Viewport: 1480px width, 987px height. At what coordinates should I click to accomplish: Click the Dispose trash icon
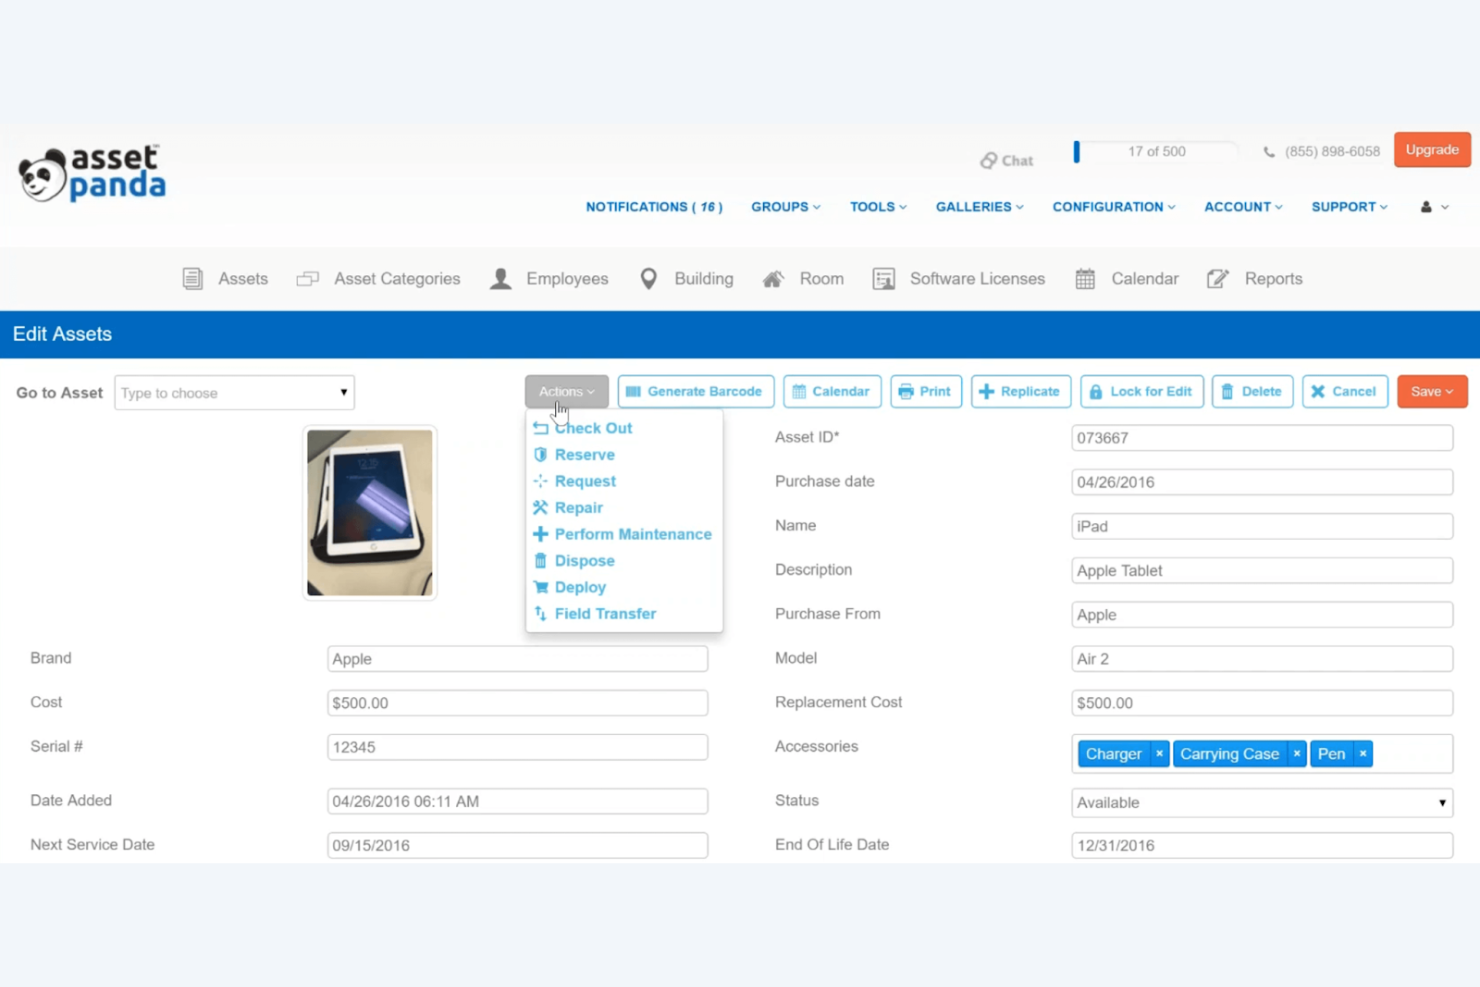click(541, 561)
